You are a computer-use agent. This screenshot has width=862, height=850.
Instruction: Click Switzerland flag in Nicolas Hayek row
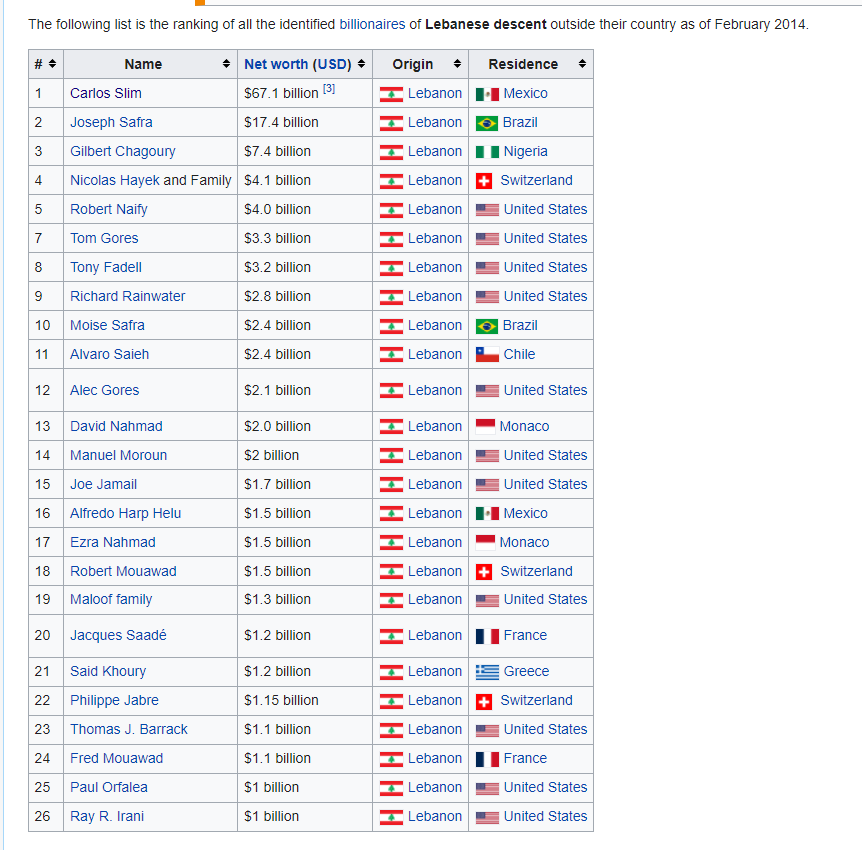click(x=484, y=181)
